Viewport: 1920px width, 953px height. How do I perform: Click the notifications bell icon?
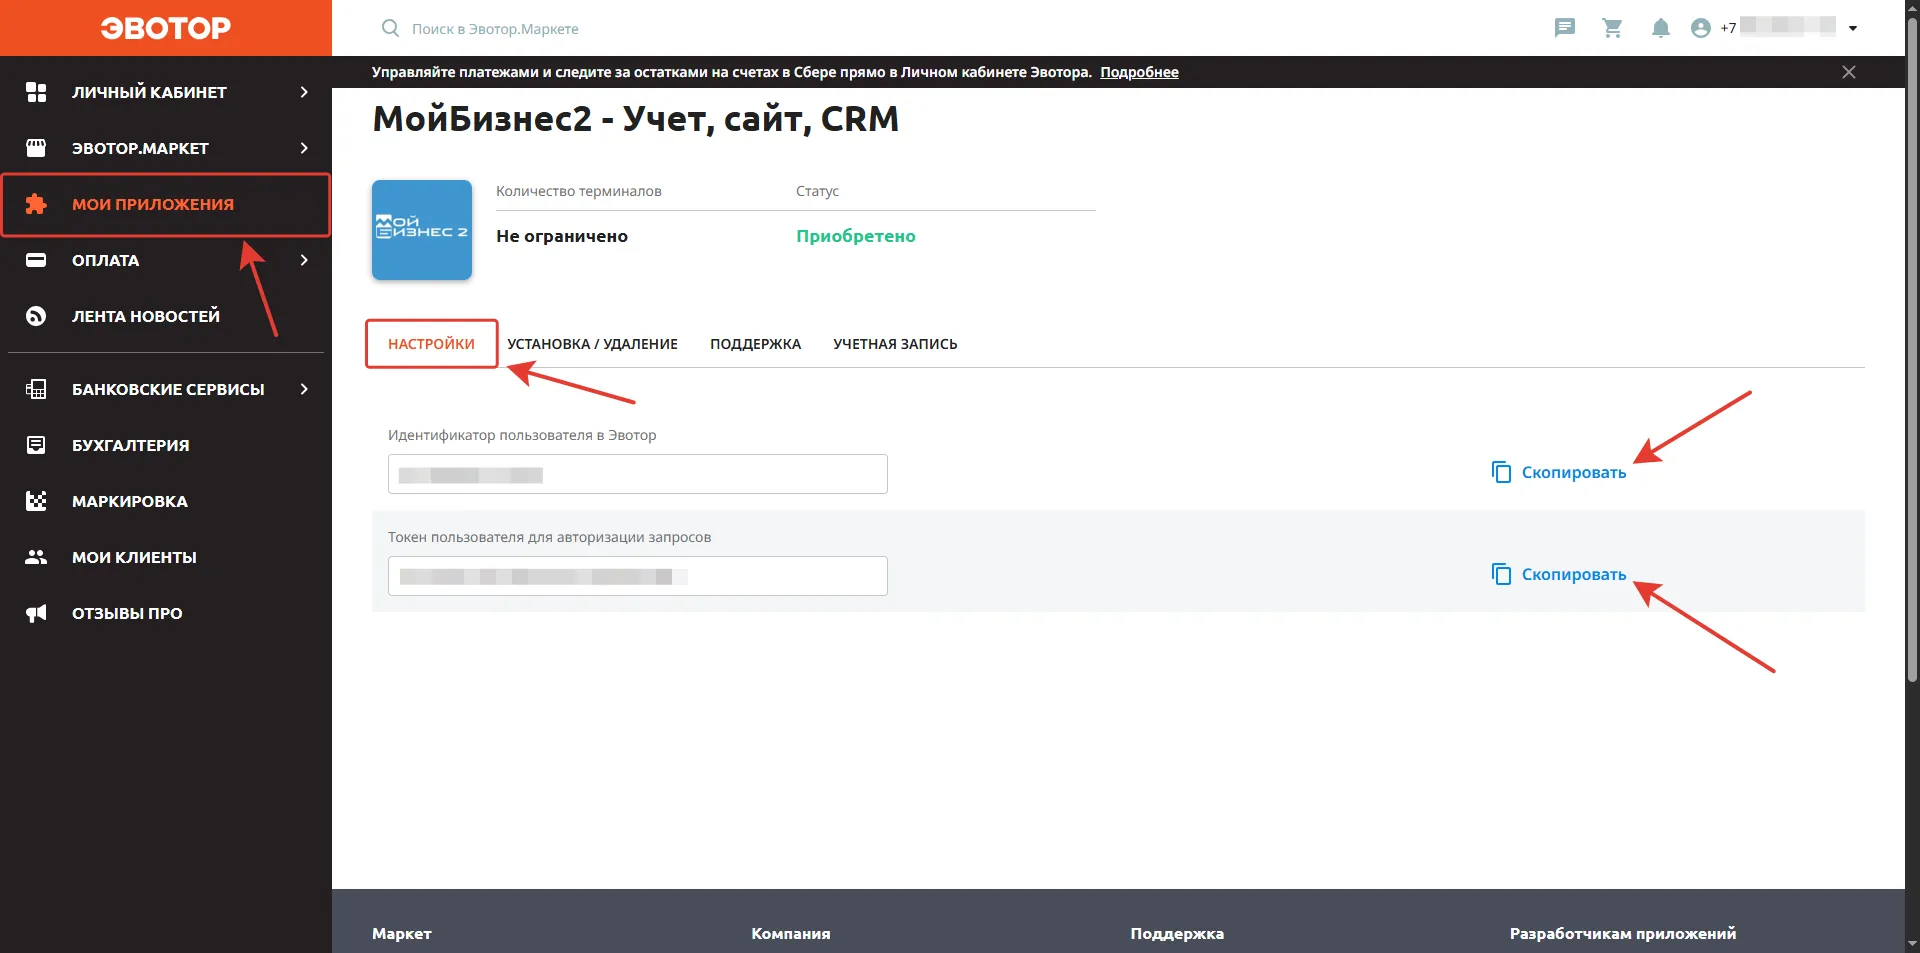point(1660,28)
